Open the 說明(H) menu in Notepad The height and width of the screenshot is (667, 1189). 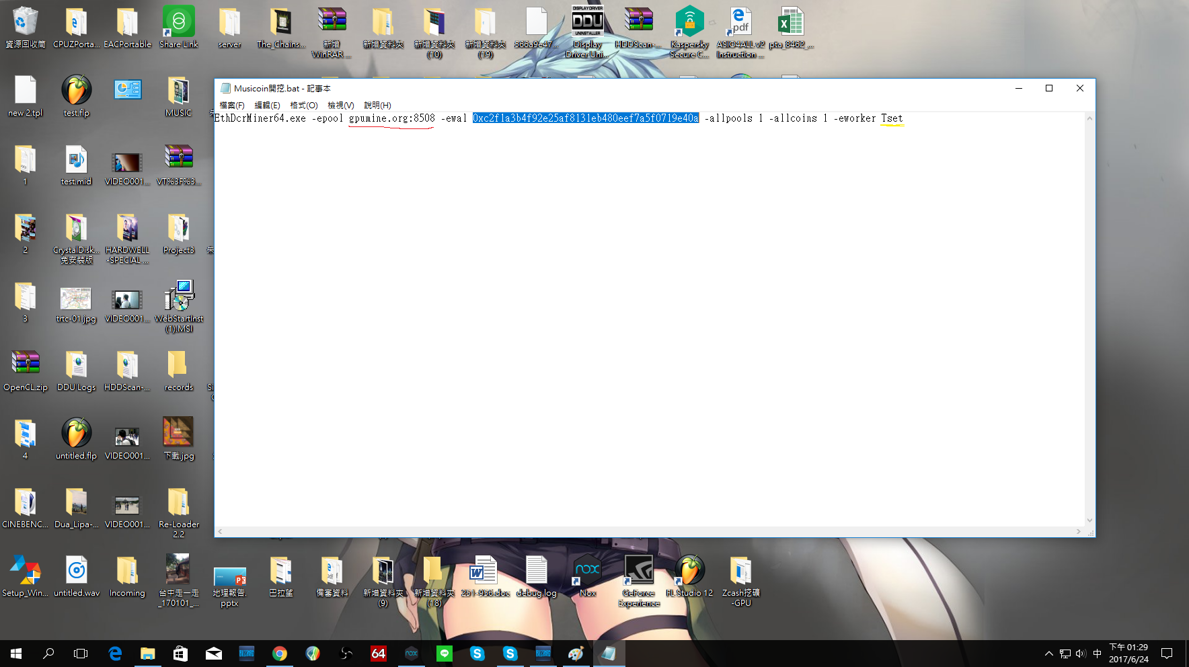[x=377, y=105]
